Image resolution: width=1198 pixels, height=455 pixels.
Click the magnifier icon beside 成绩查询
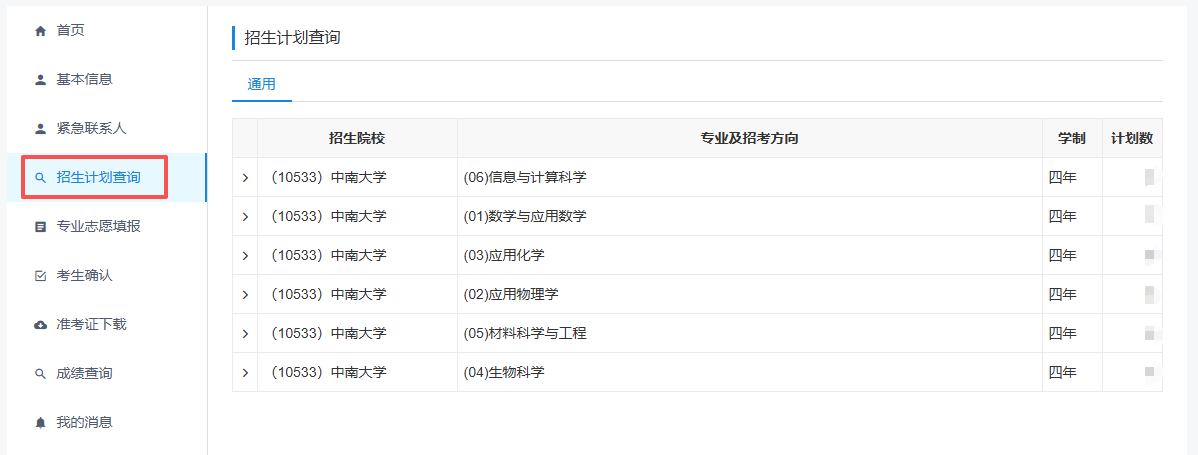[x=40, y=374]
